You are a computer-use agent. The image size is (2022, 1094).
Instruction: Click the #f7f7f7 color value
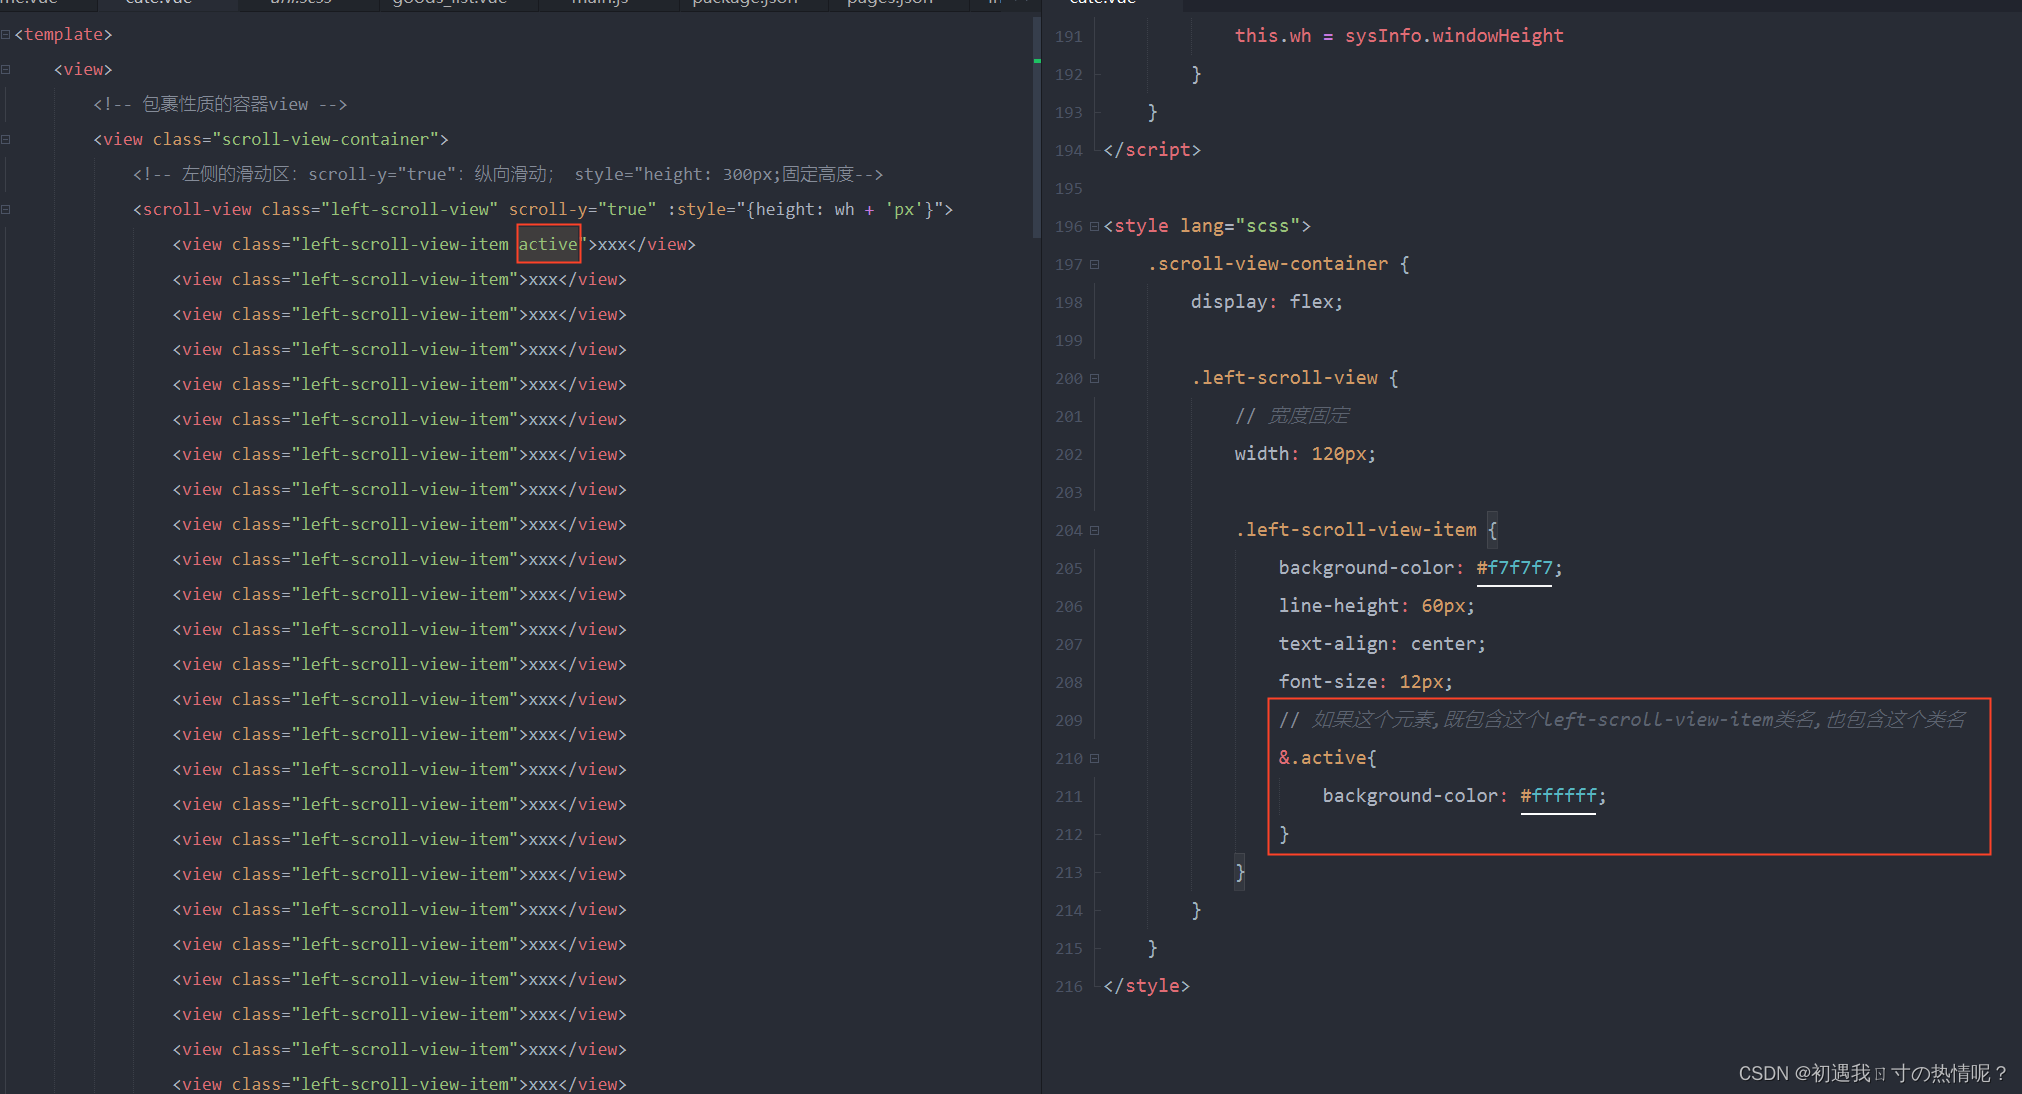pyautogui.click(x=1514, y=568)
